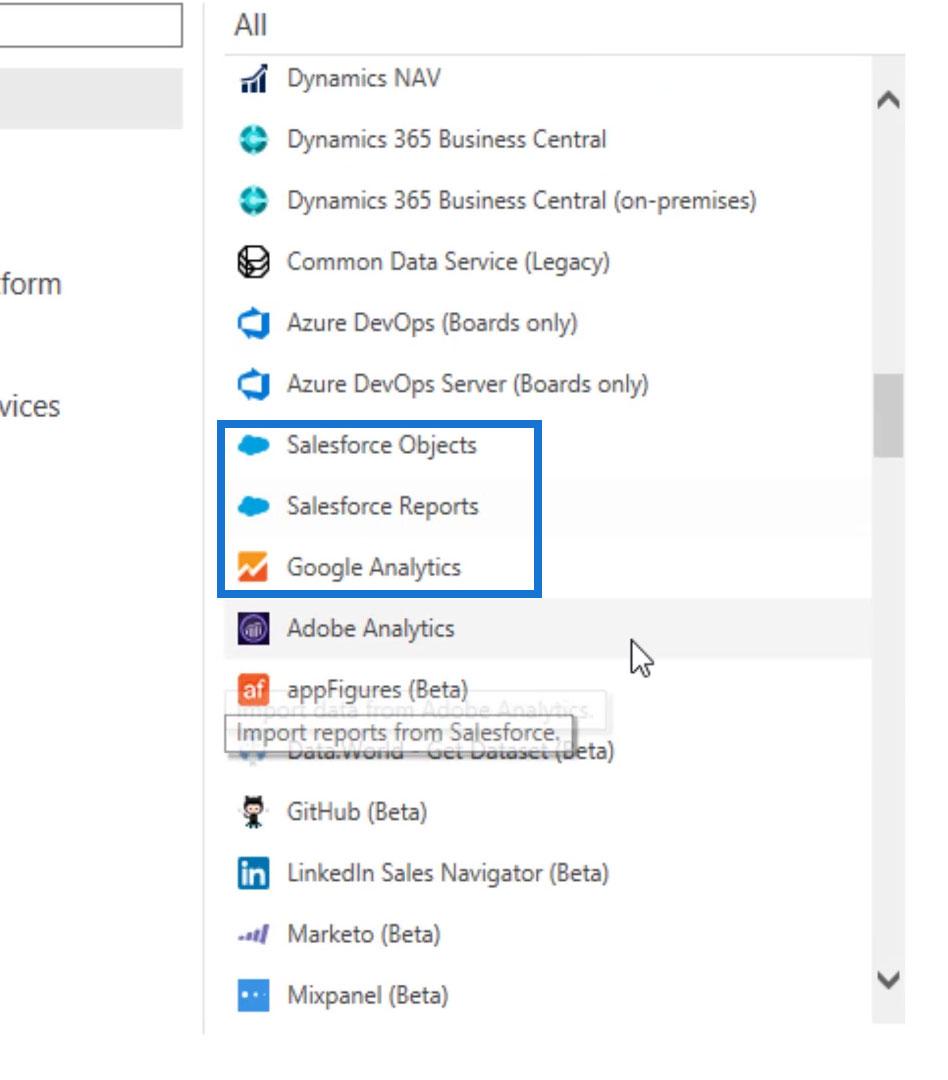
Task: Click the Adobe Analytics purple icon
Action: pyautogui.click(x=253, y=629)
